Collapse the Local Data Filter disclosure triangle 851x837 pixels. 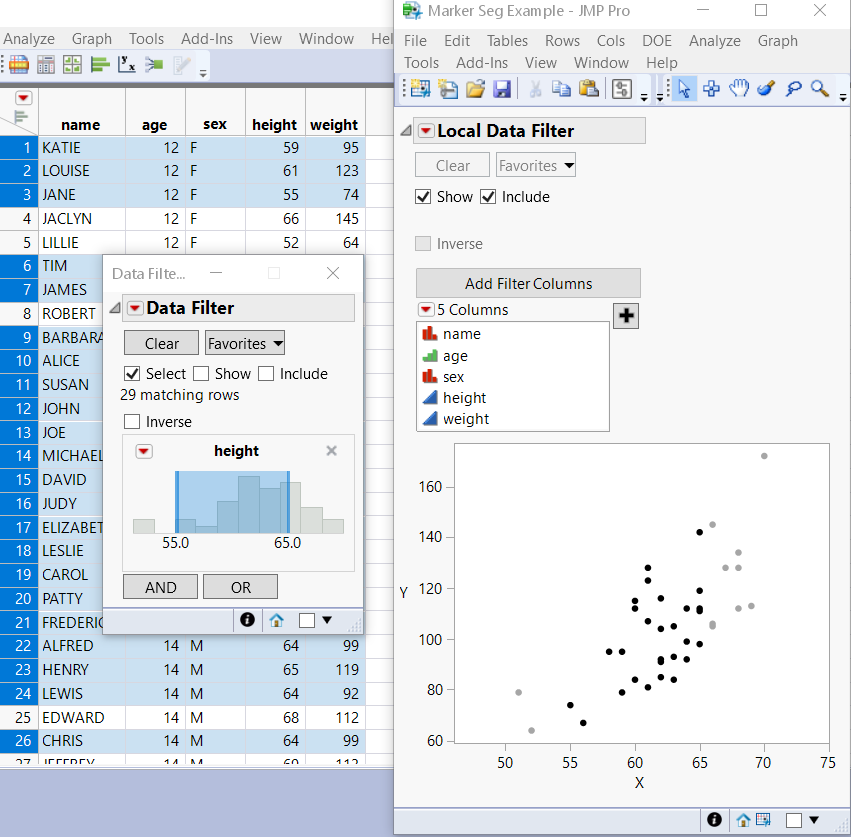click(405, 131)
